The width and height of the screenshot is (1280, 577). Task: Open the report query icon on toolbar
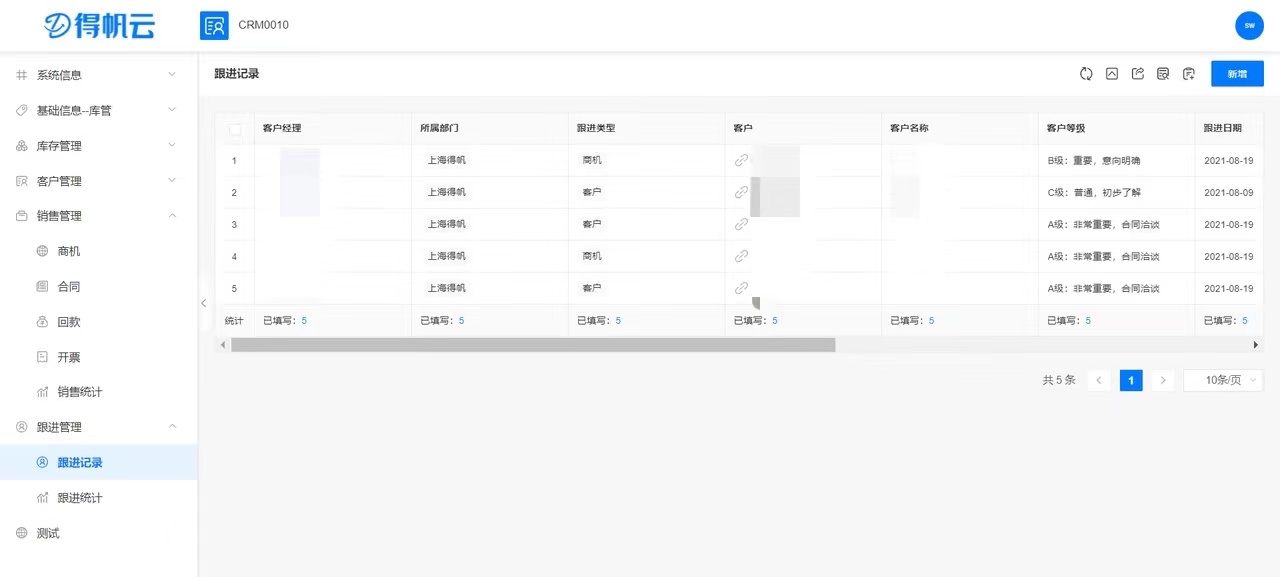point(1163,73)
